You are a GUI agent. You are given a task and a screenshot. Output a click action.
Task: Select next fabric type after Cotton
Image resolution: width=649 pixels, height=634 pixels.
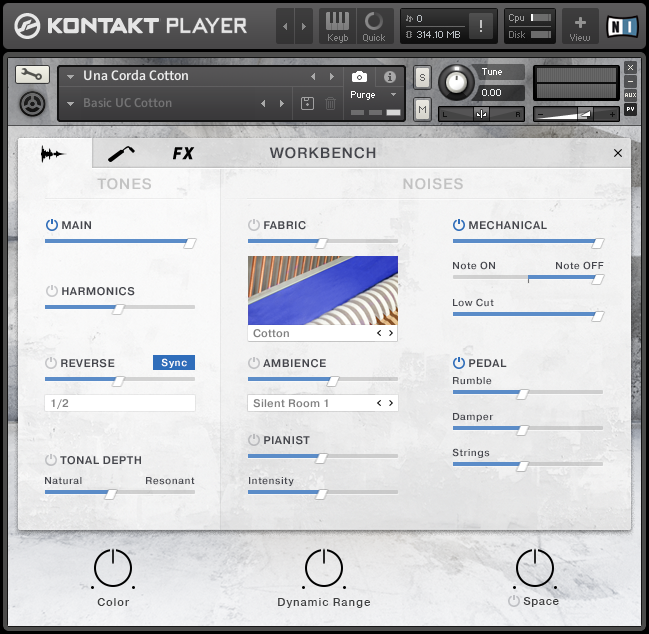pyautogui.click(x=391, y=333)
